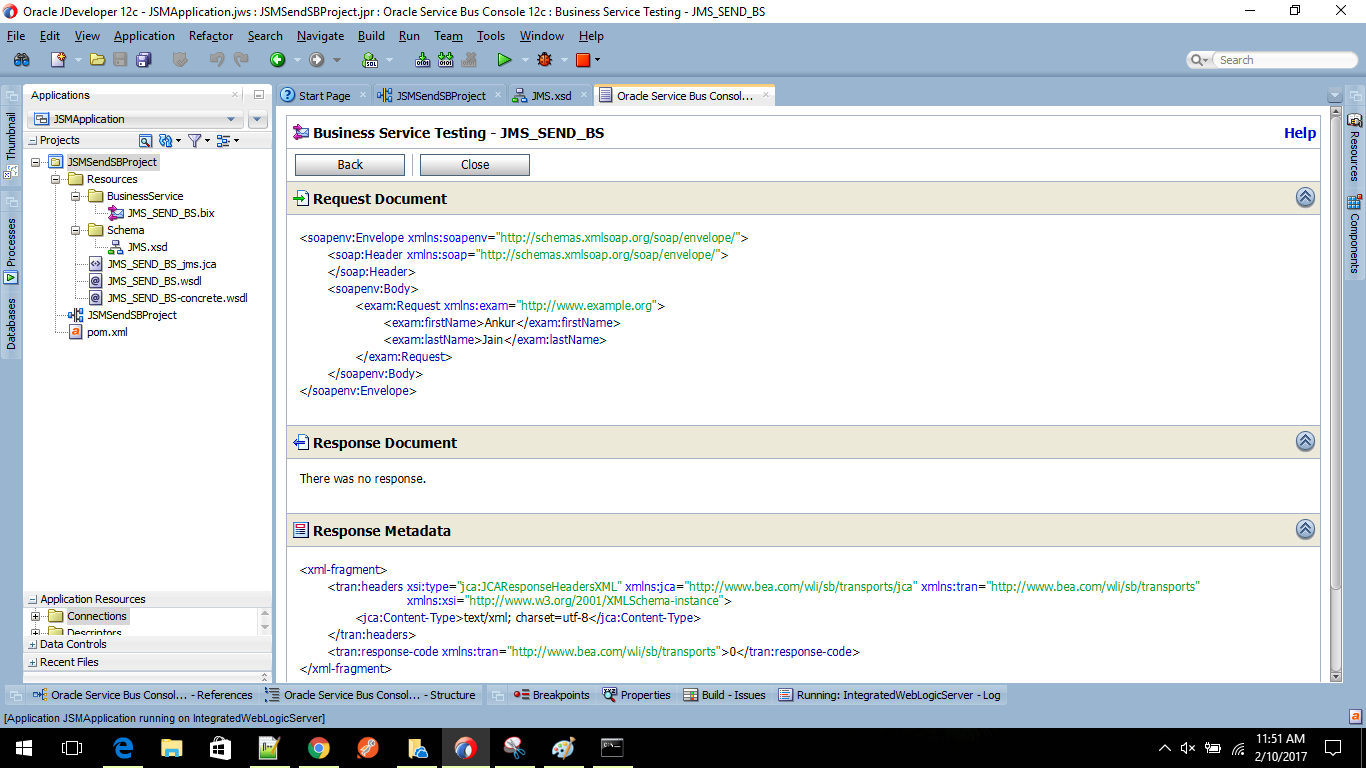1366x768 pixels.
Task: Select JMS_SEND_BS-concrete.wsdl file
Action: 177,298
